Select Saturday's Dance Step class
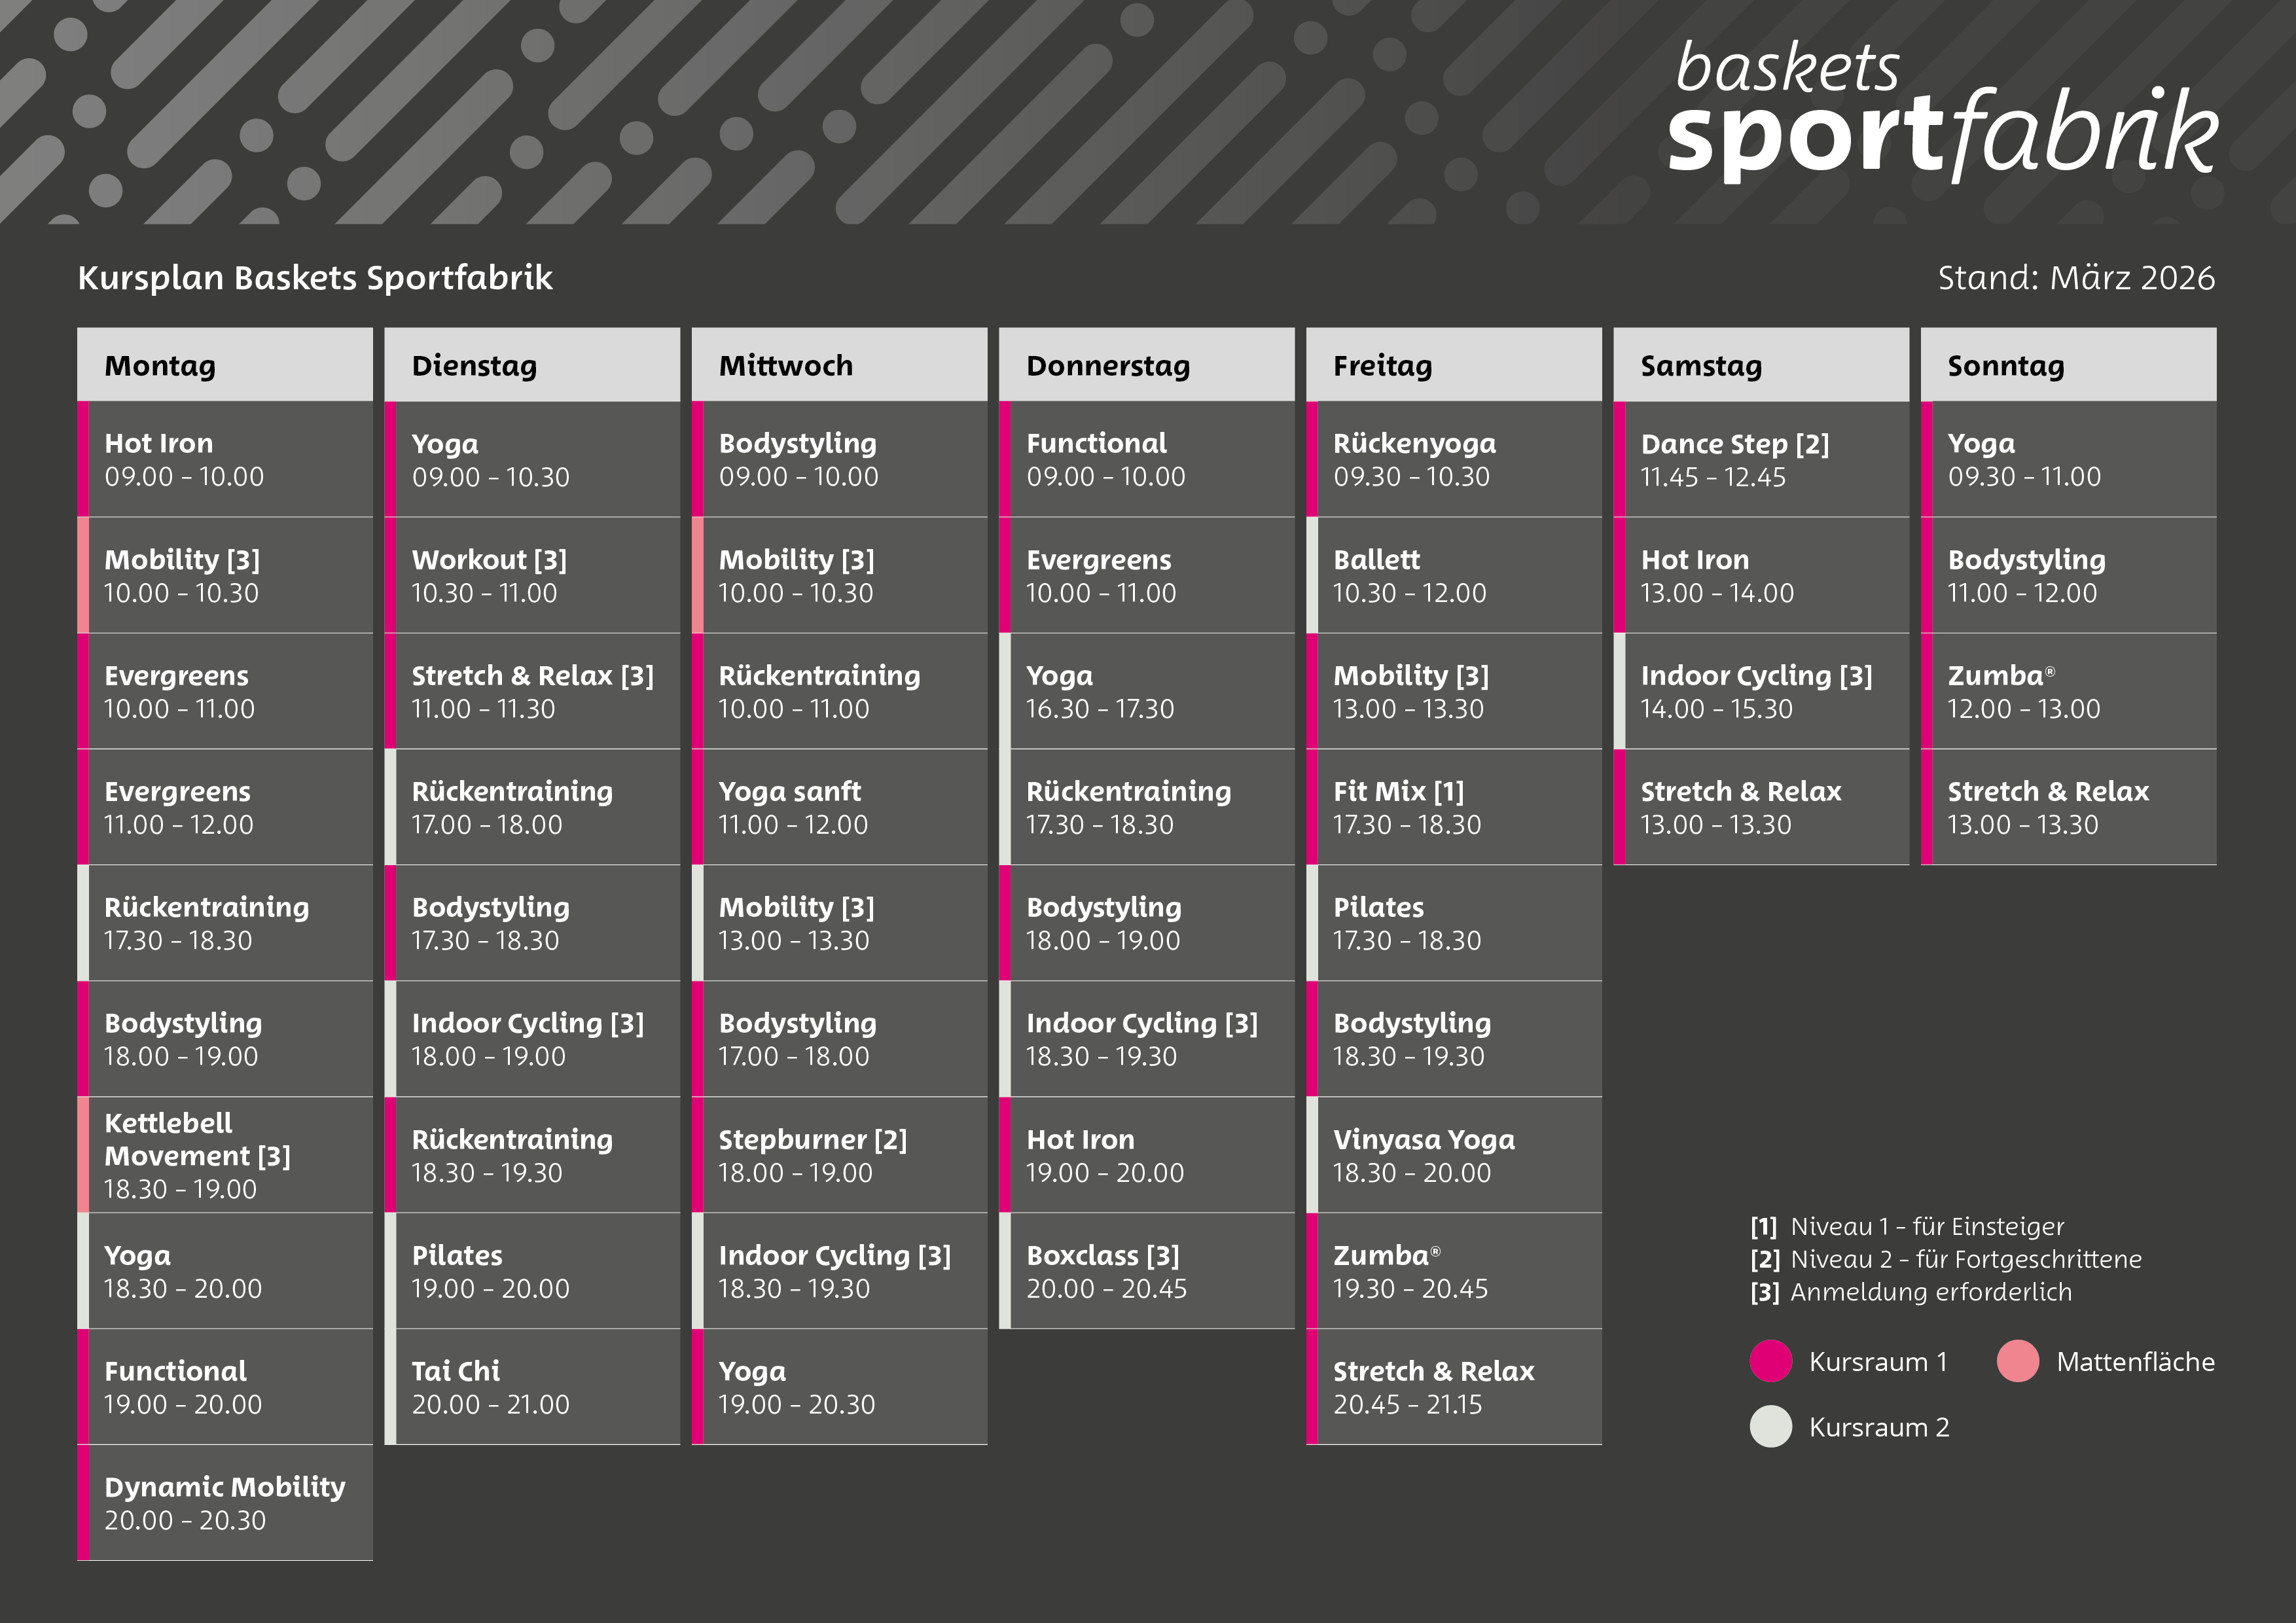Screen dimensions: 2296x1623 pyautogui.click(x=1760, y=459)
